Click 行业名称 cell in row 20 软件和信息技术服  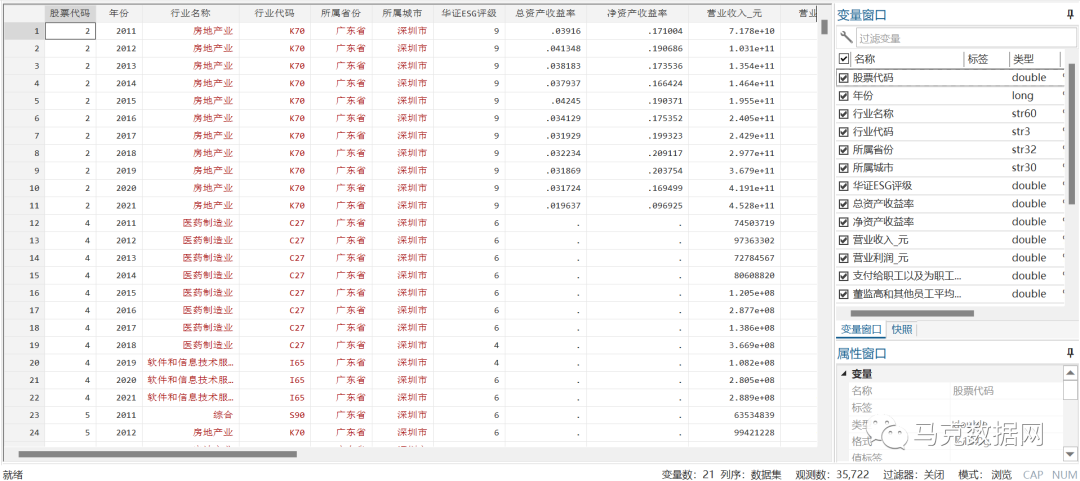point(191,362)
